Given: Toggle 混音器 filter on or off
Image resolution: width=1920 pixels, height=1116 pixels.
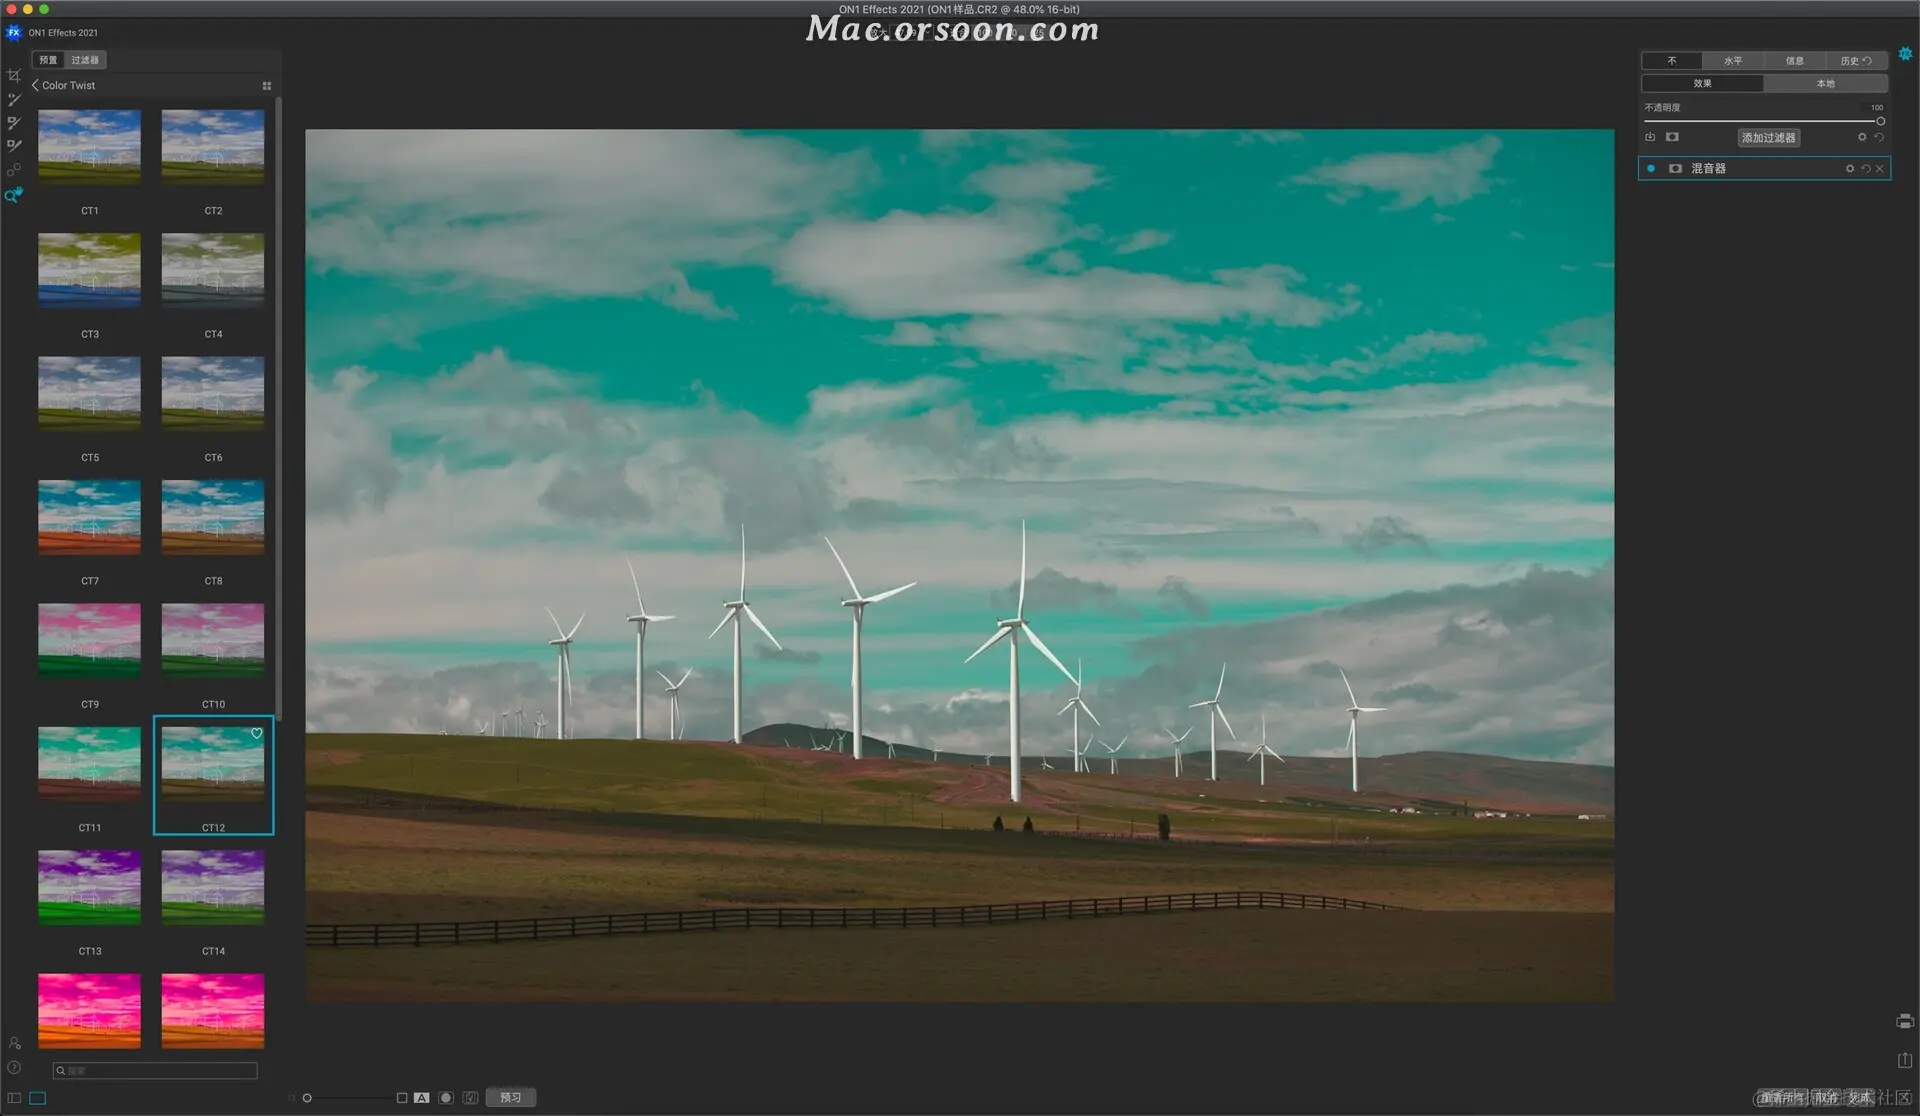Looking at the screenshot, I should coord(1651,169).
